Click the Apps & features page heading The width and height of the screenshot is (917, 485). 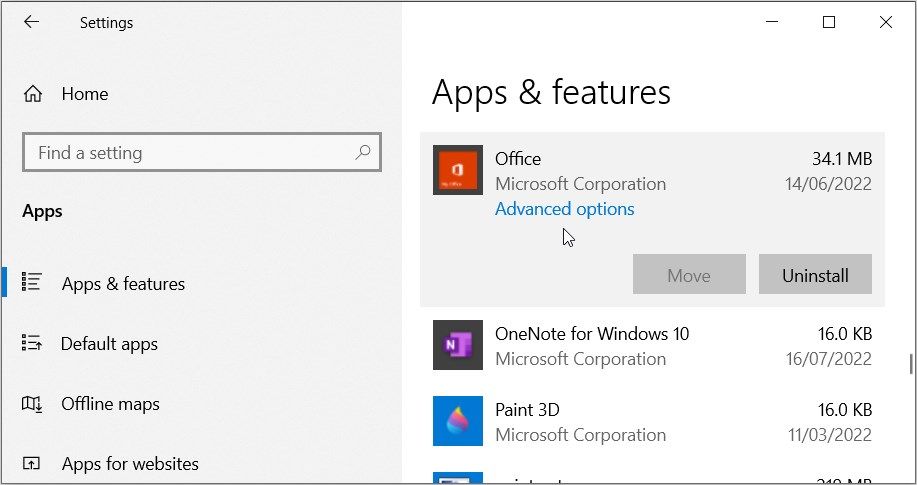click(x=551, y=92)
